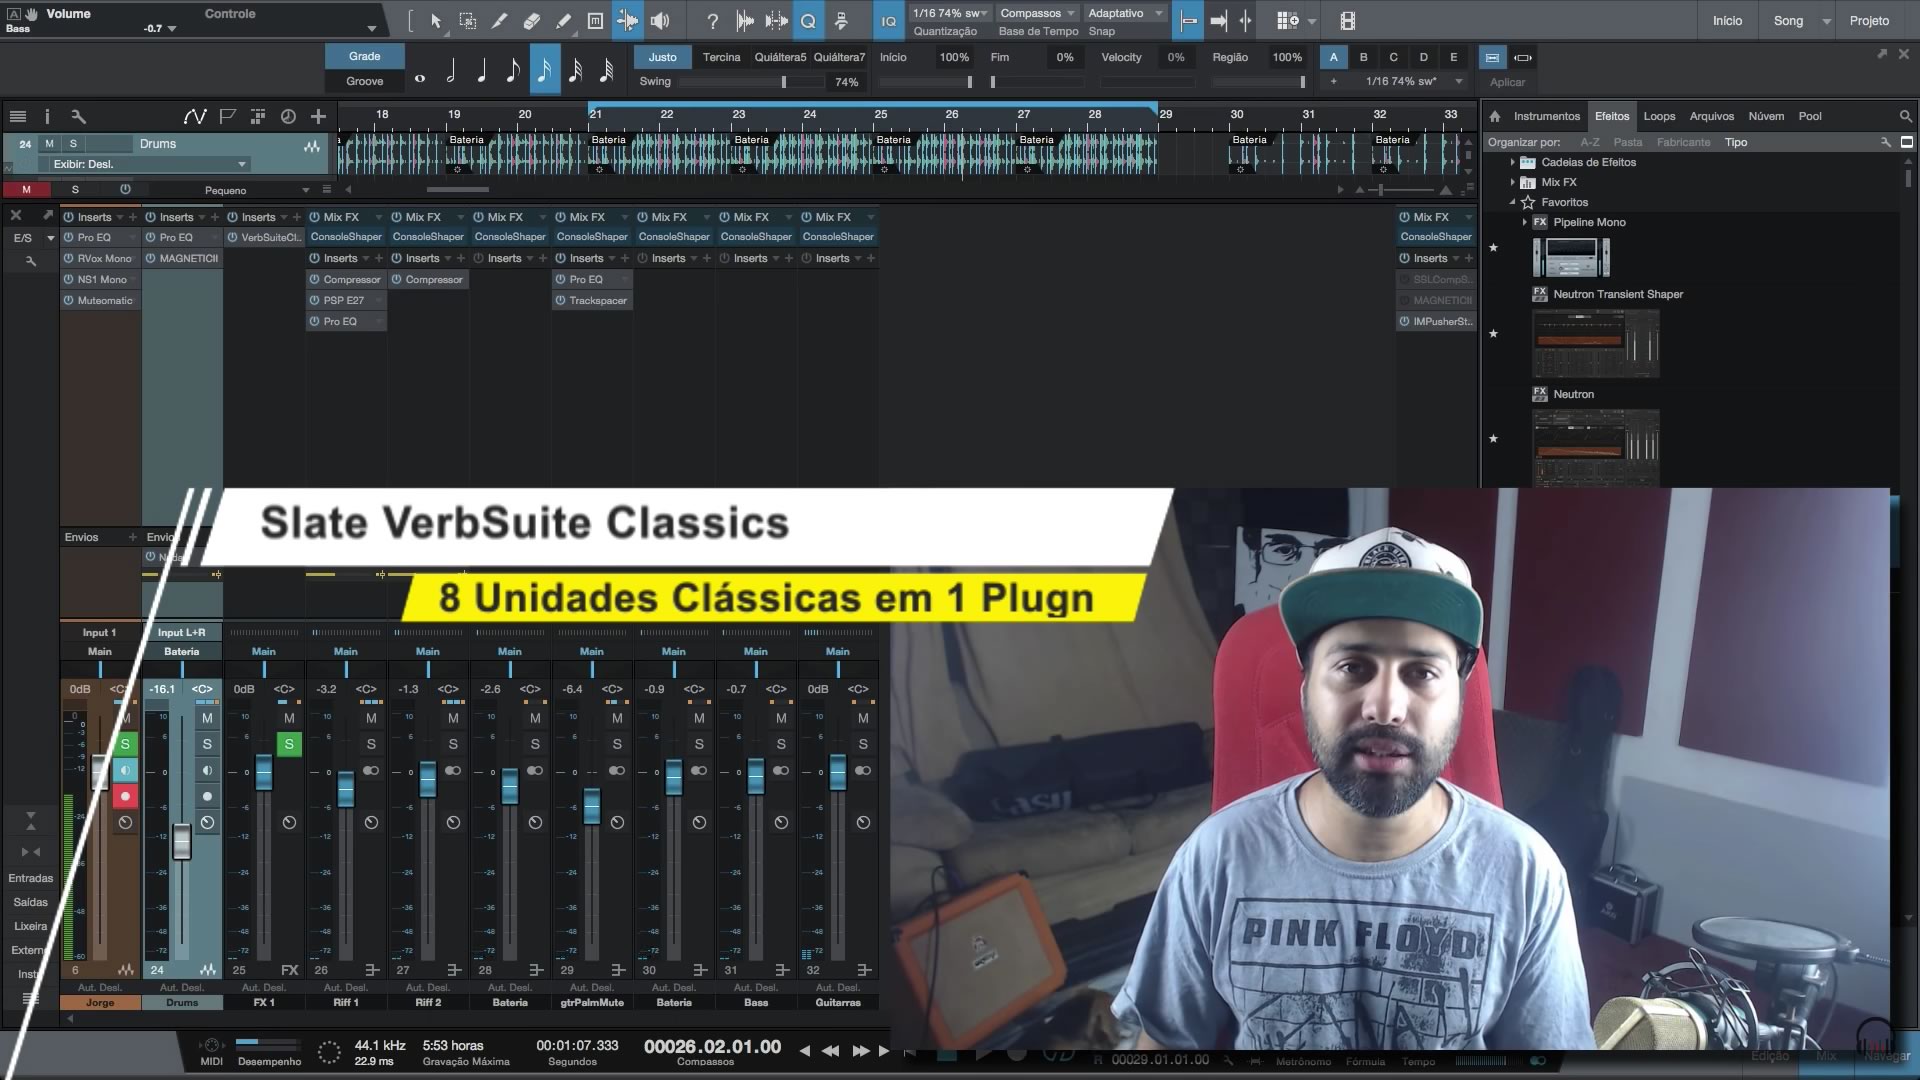Viewport: 1920px width, 1080px height.
Task: Go to browser home icon
Action: [x=1495, y=116]
